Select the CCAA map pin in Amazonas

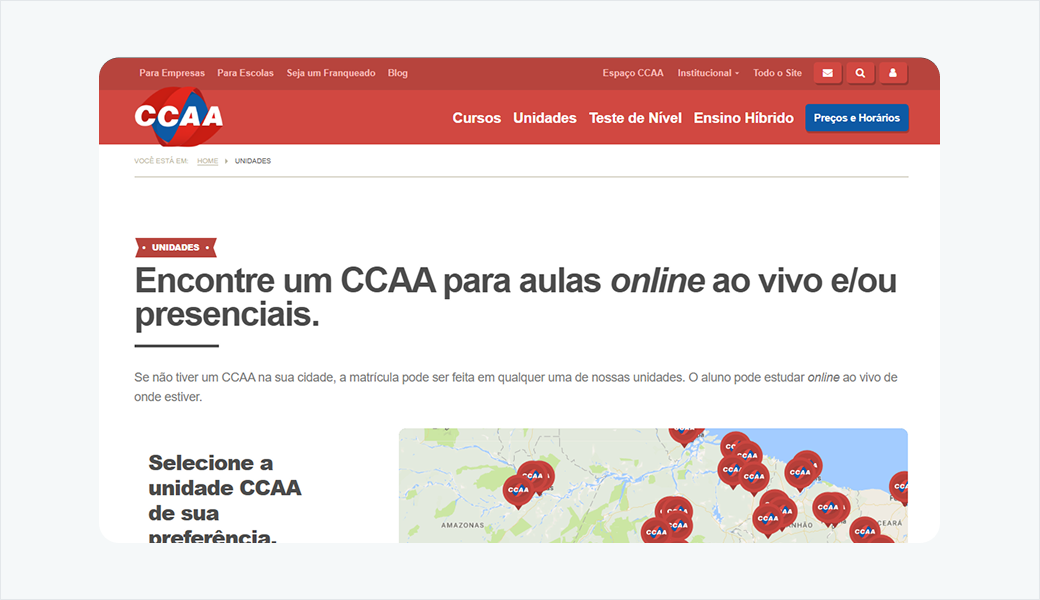point(518,489)
